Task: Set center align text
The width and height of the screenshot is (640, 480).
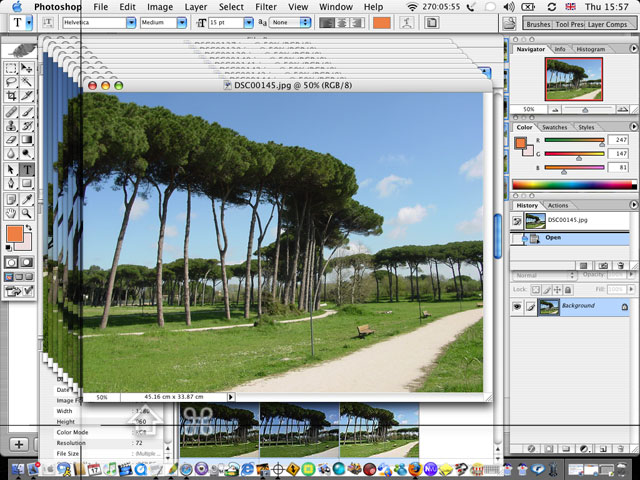Action: (x=342, y=22)
